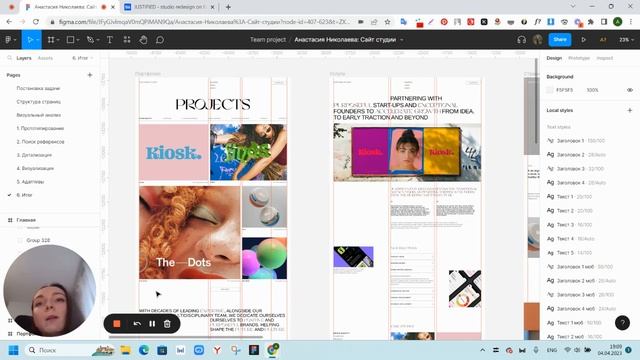Screen dimensions: 640x360
Task: Switch to the Design tab
Action: pos(554,58)
